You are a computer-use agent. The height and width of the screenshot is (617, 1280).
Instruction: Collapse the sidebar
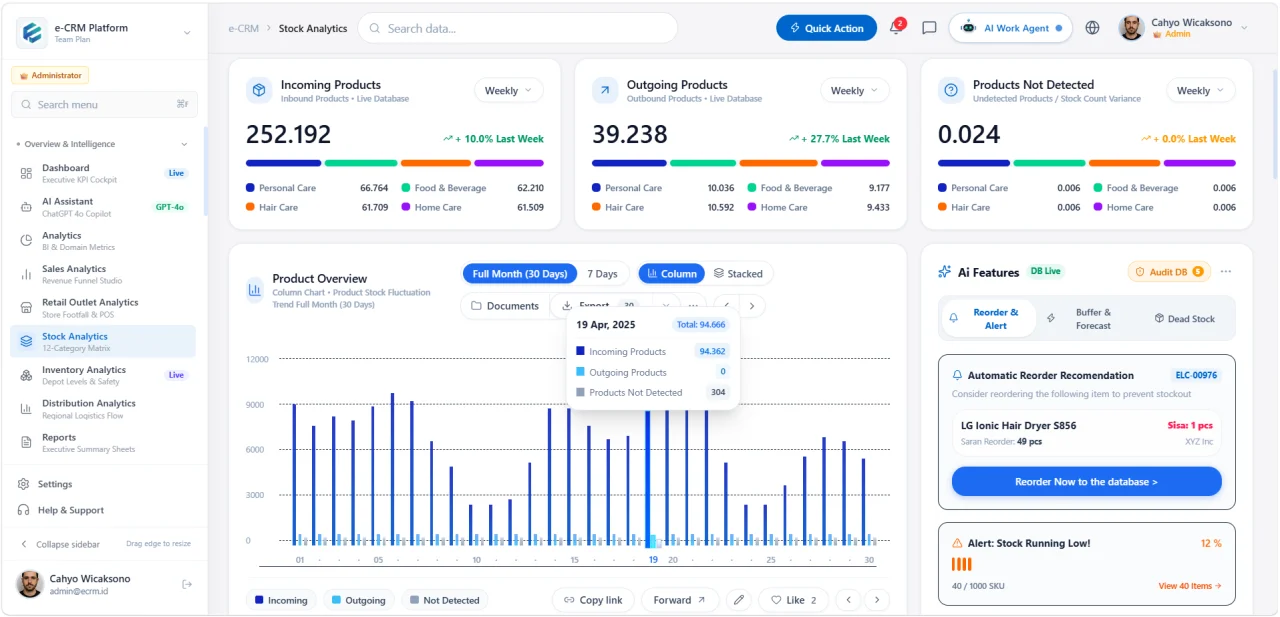pos(60,544)
